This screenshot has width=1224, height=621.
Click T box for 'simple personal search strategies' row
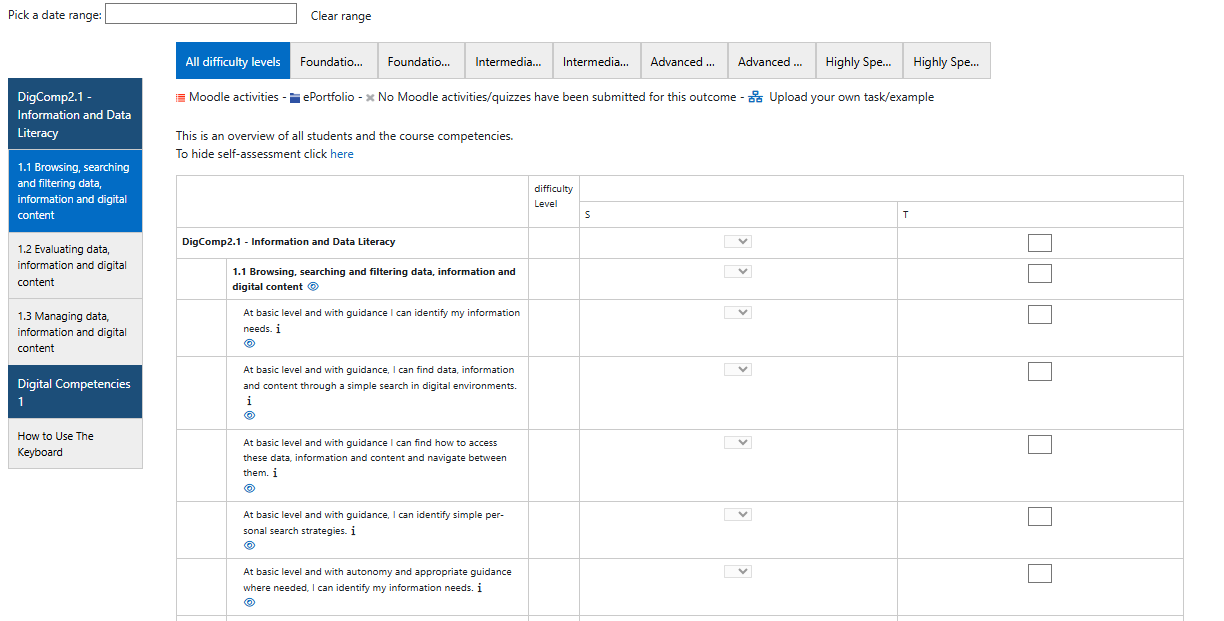[1040, 516]
